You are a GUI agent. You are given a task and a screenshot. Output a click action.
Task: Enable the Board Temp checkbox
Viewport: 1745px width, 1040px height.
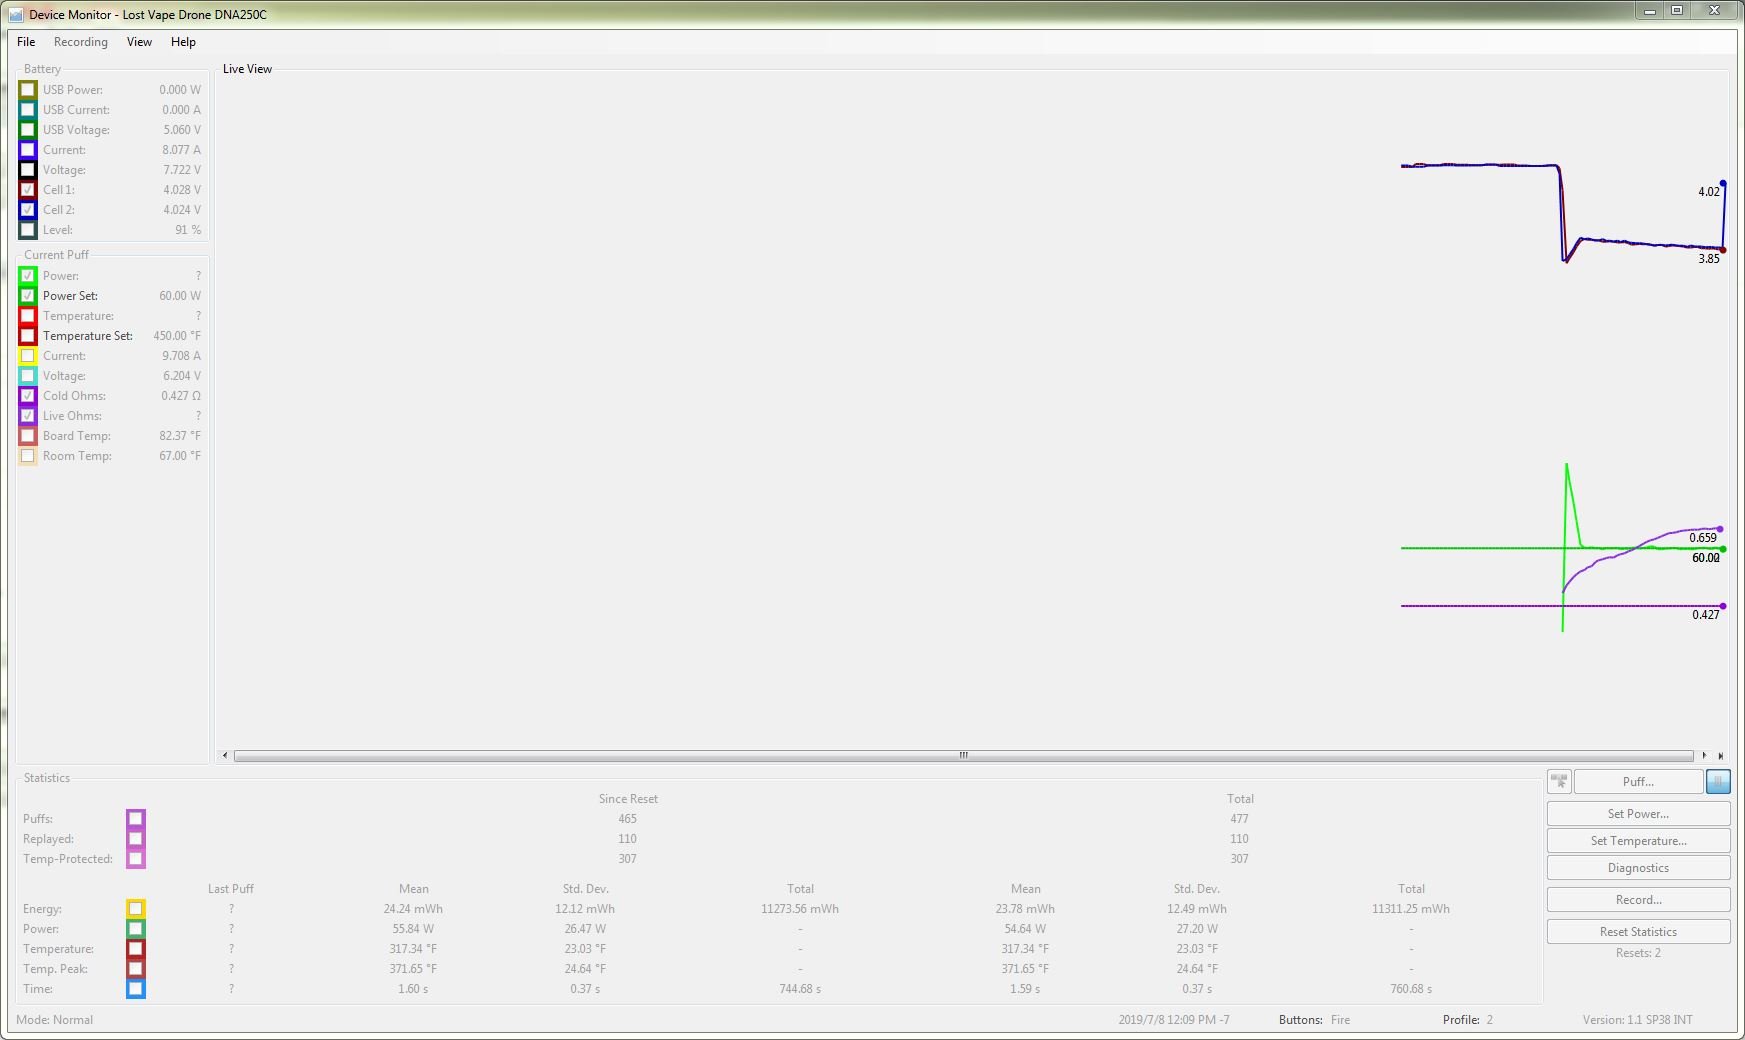tap(28, 436)
